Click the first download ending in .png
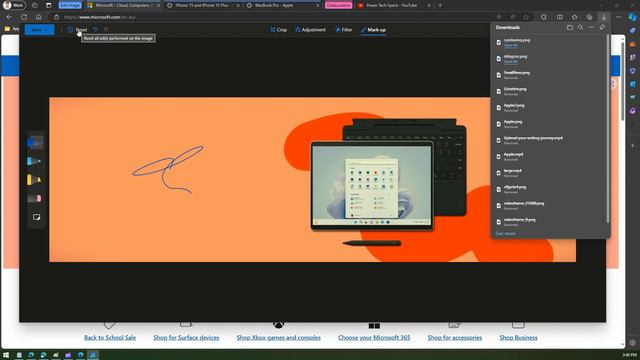 click(548, 42)
